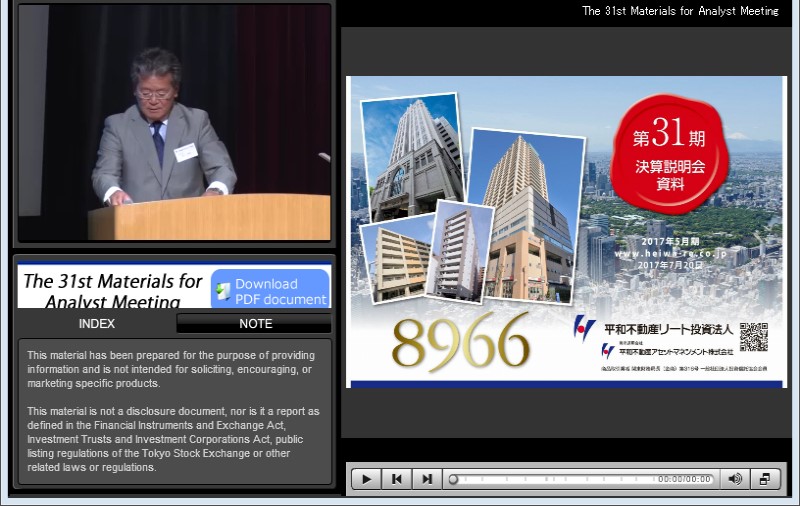Skip to the next slide
The height and width of the screenshot is (506, 800).
point(427,479)
